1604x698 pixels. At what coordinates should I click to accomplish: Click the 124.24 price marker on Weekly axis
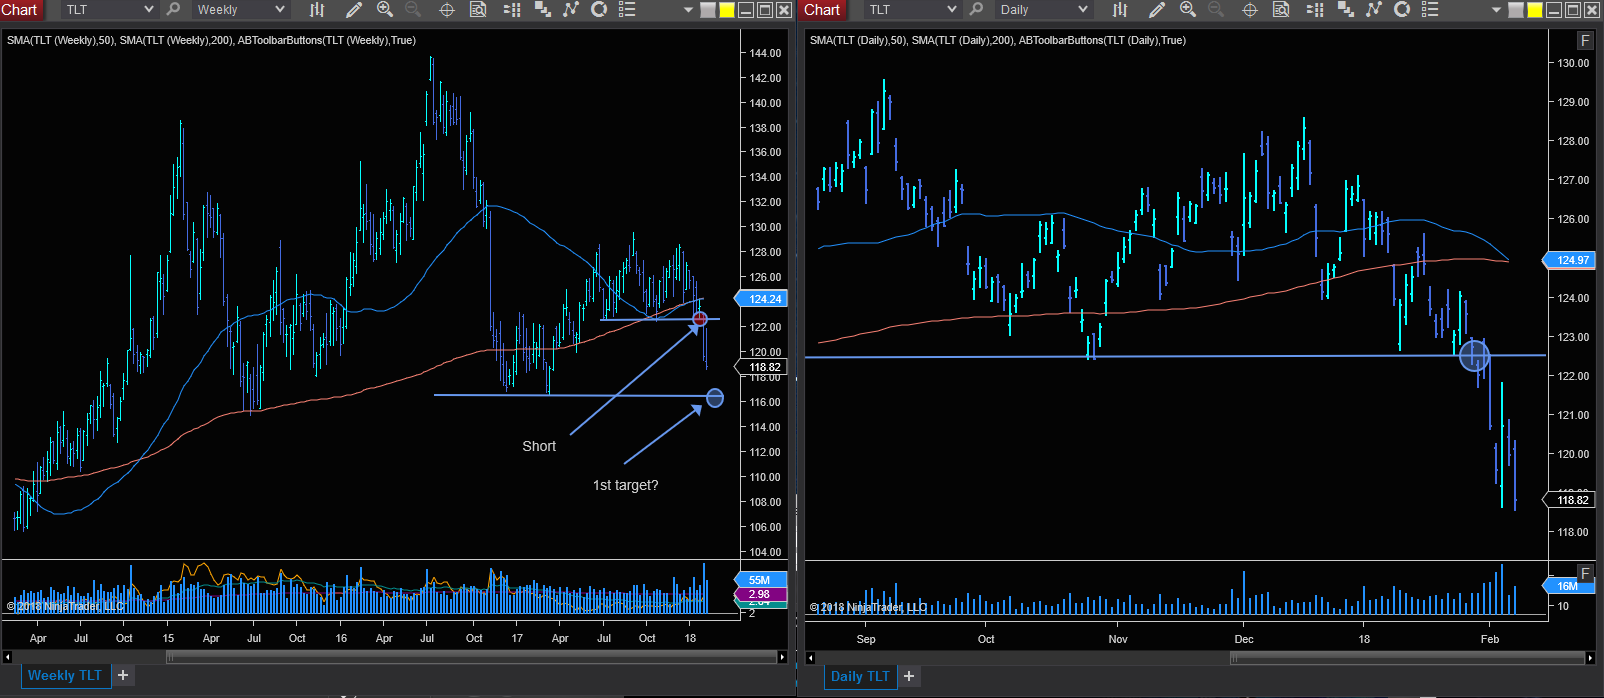762,299
